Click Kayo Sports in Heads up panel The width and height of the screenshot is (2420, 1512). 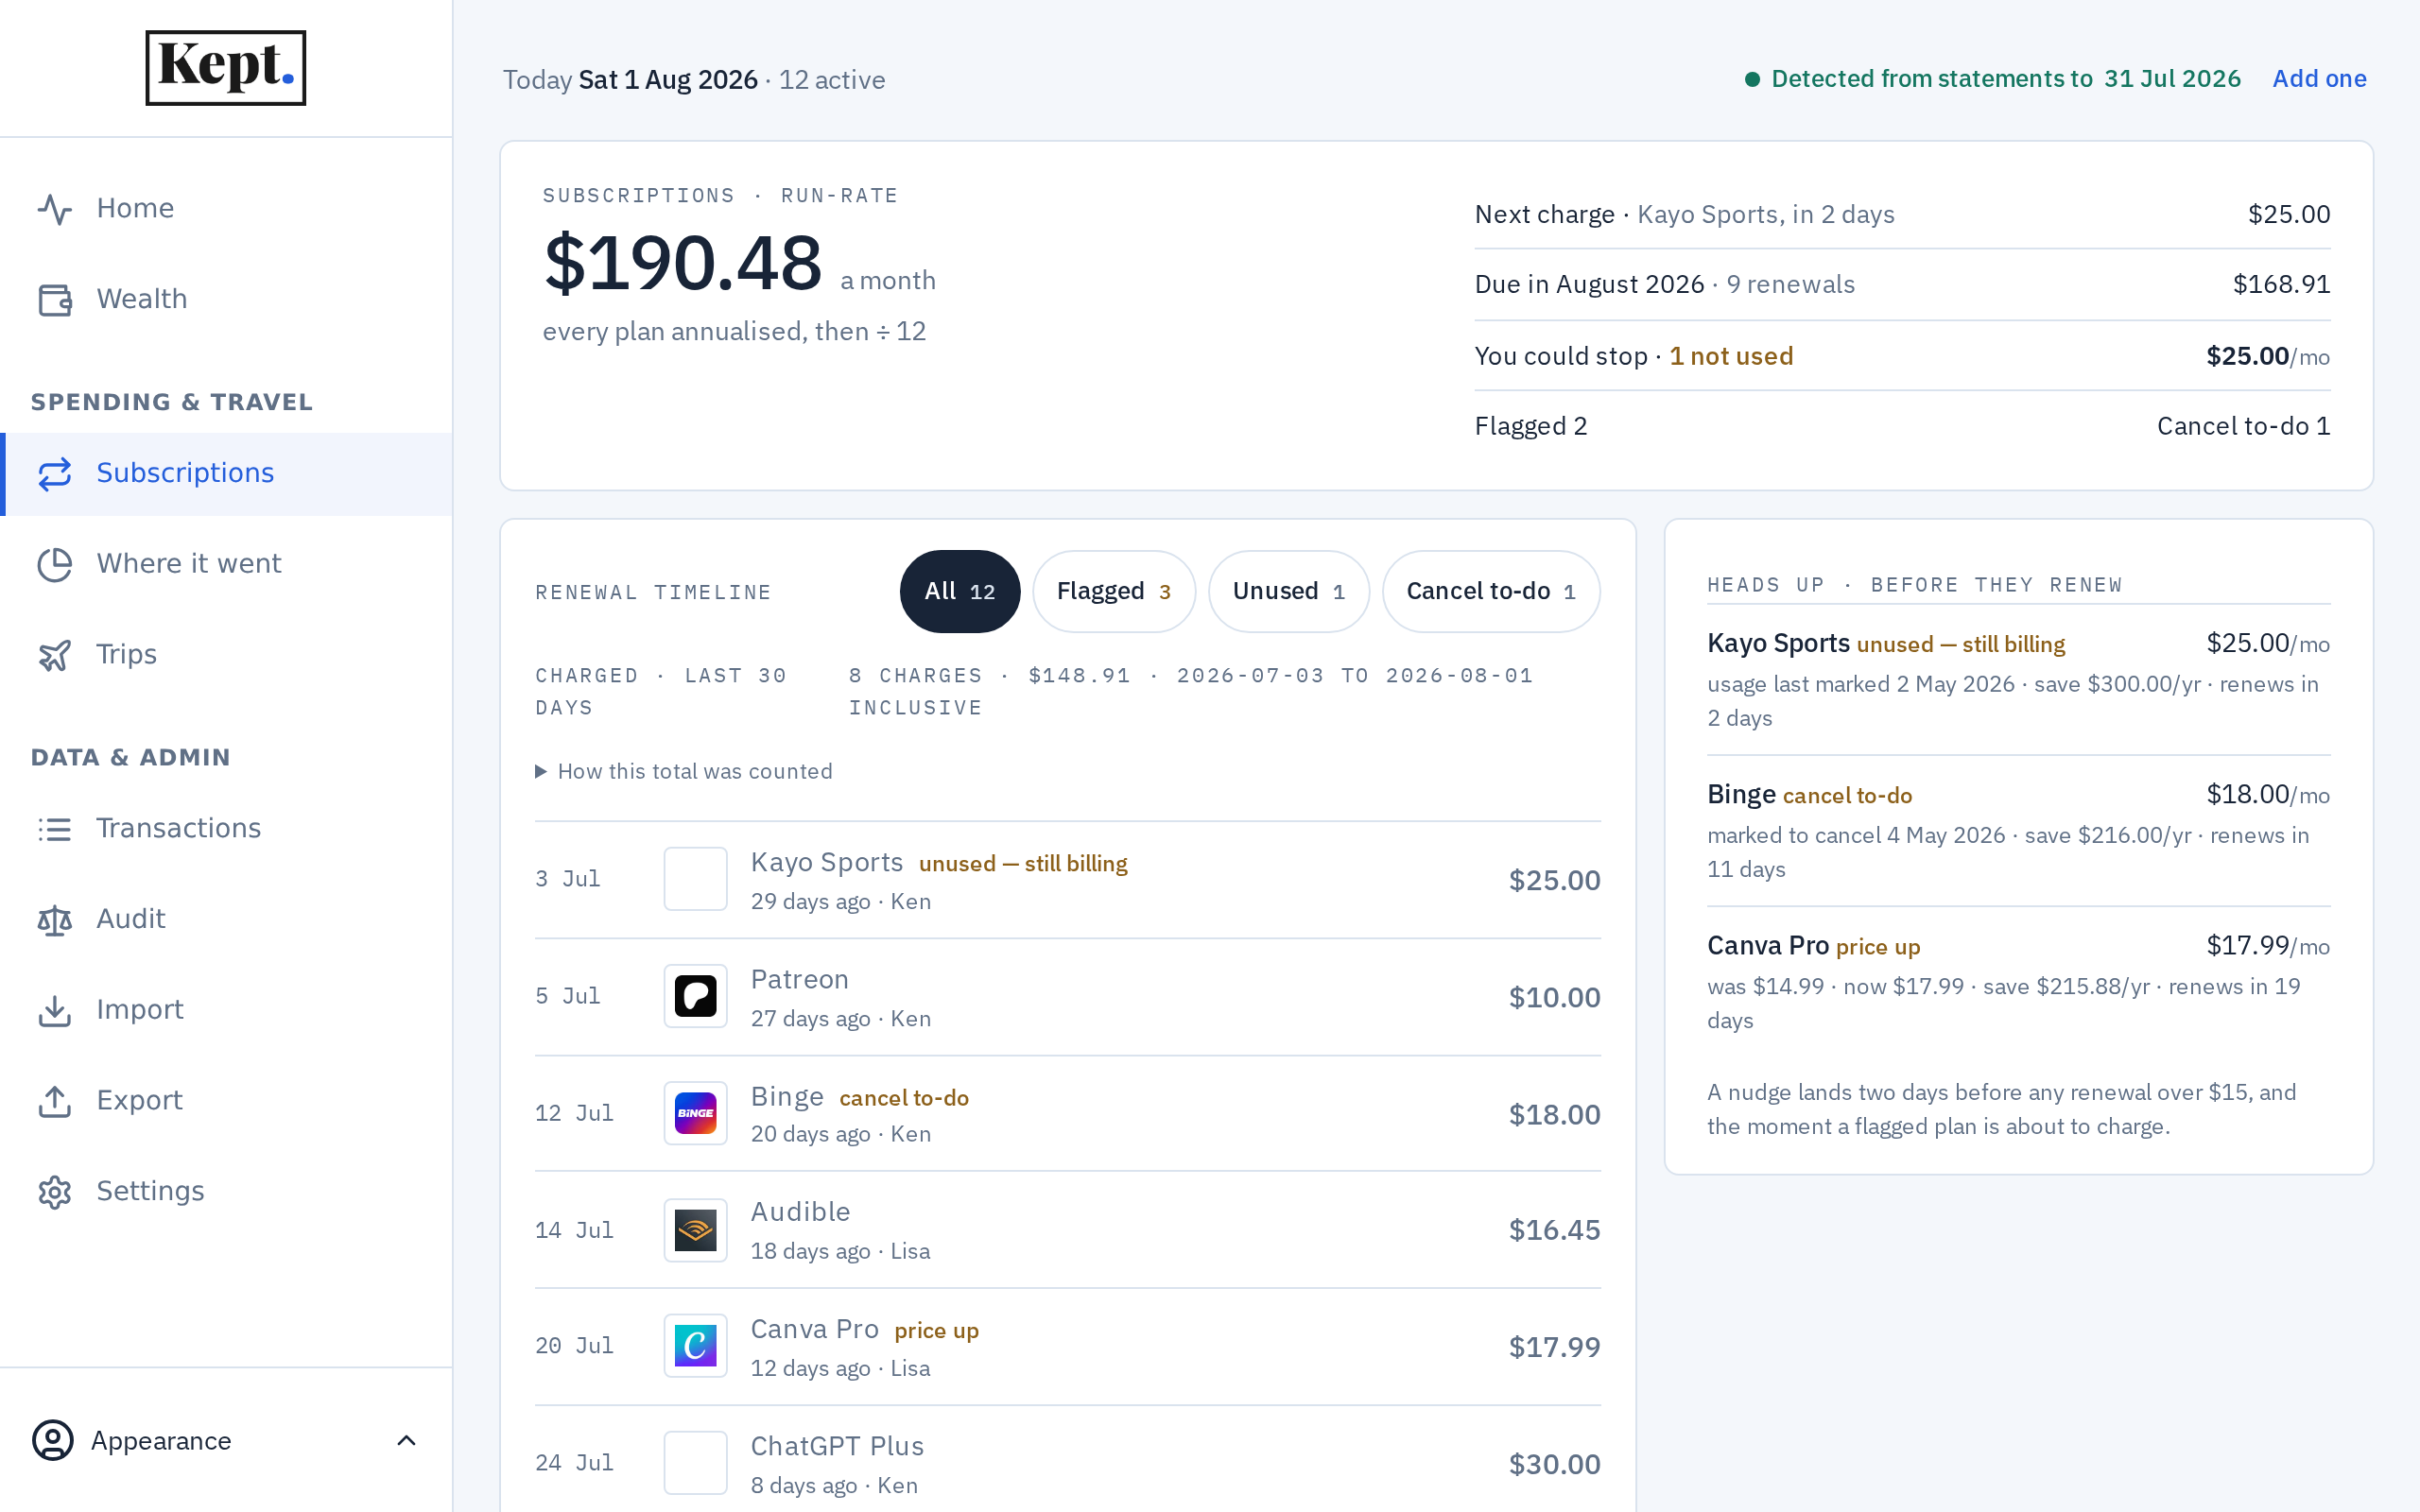[x=2018, y=680]
